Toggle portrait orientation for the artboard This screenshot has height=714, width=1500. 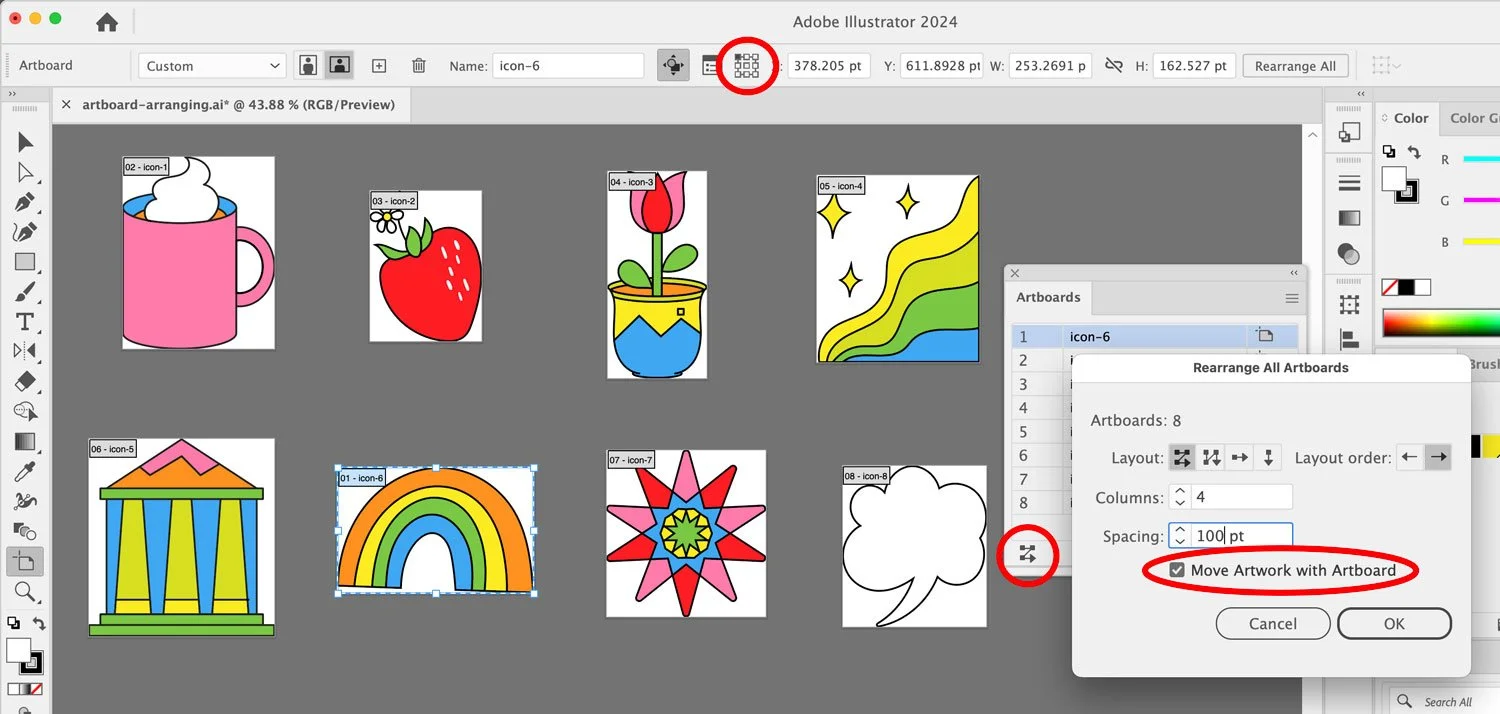coord(307,64)
